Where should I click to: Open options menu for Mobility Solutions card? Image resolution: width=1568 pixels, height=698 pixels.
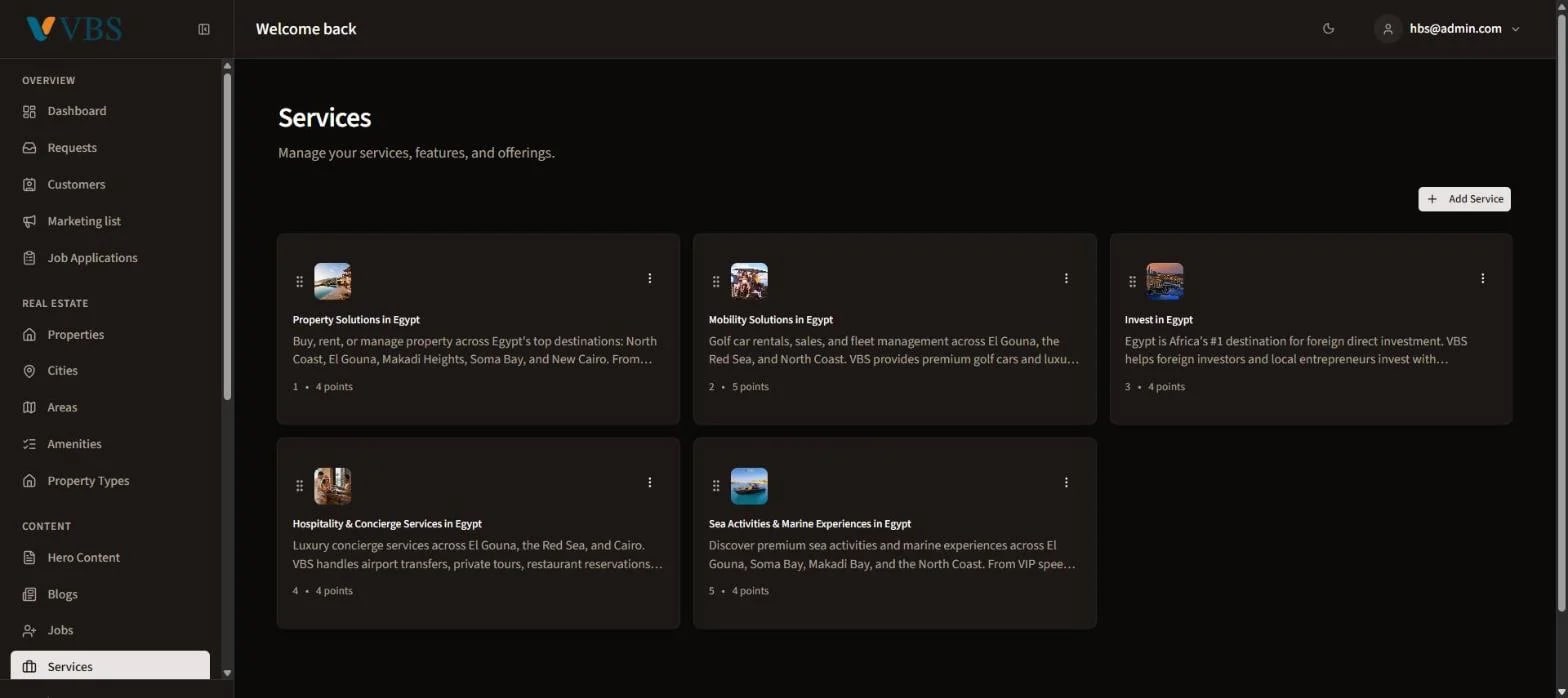tap(1066, 278)
